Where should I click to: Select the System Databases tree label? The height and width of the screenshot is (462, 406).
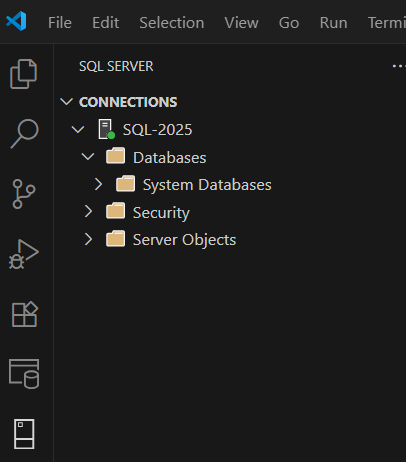coord(207,185)
